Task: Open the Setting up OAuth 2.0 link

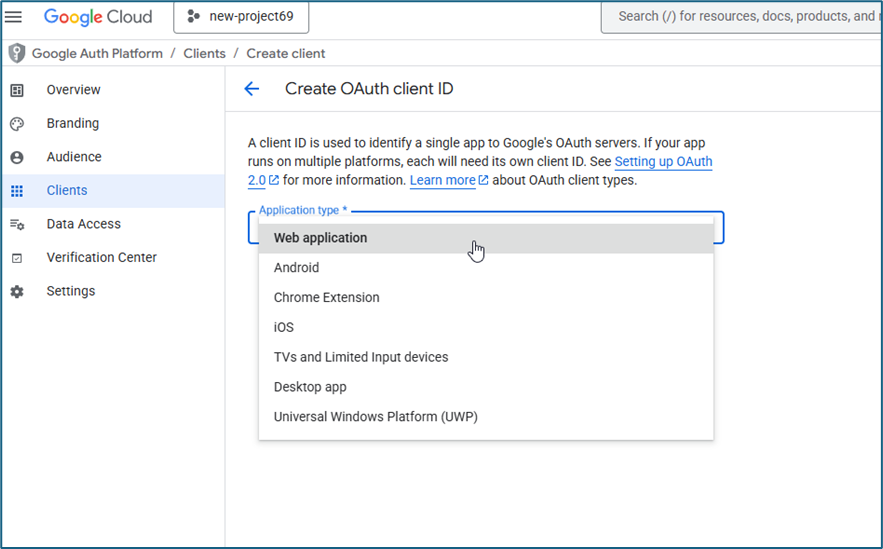Action: pyautogui.click(x=663, y=162)
